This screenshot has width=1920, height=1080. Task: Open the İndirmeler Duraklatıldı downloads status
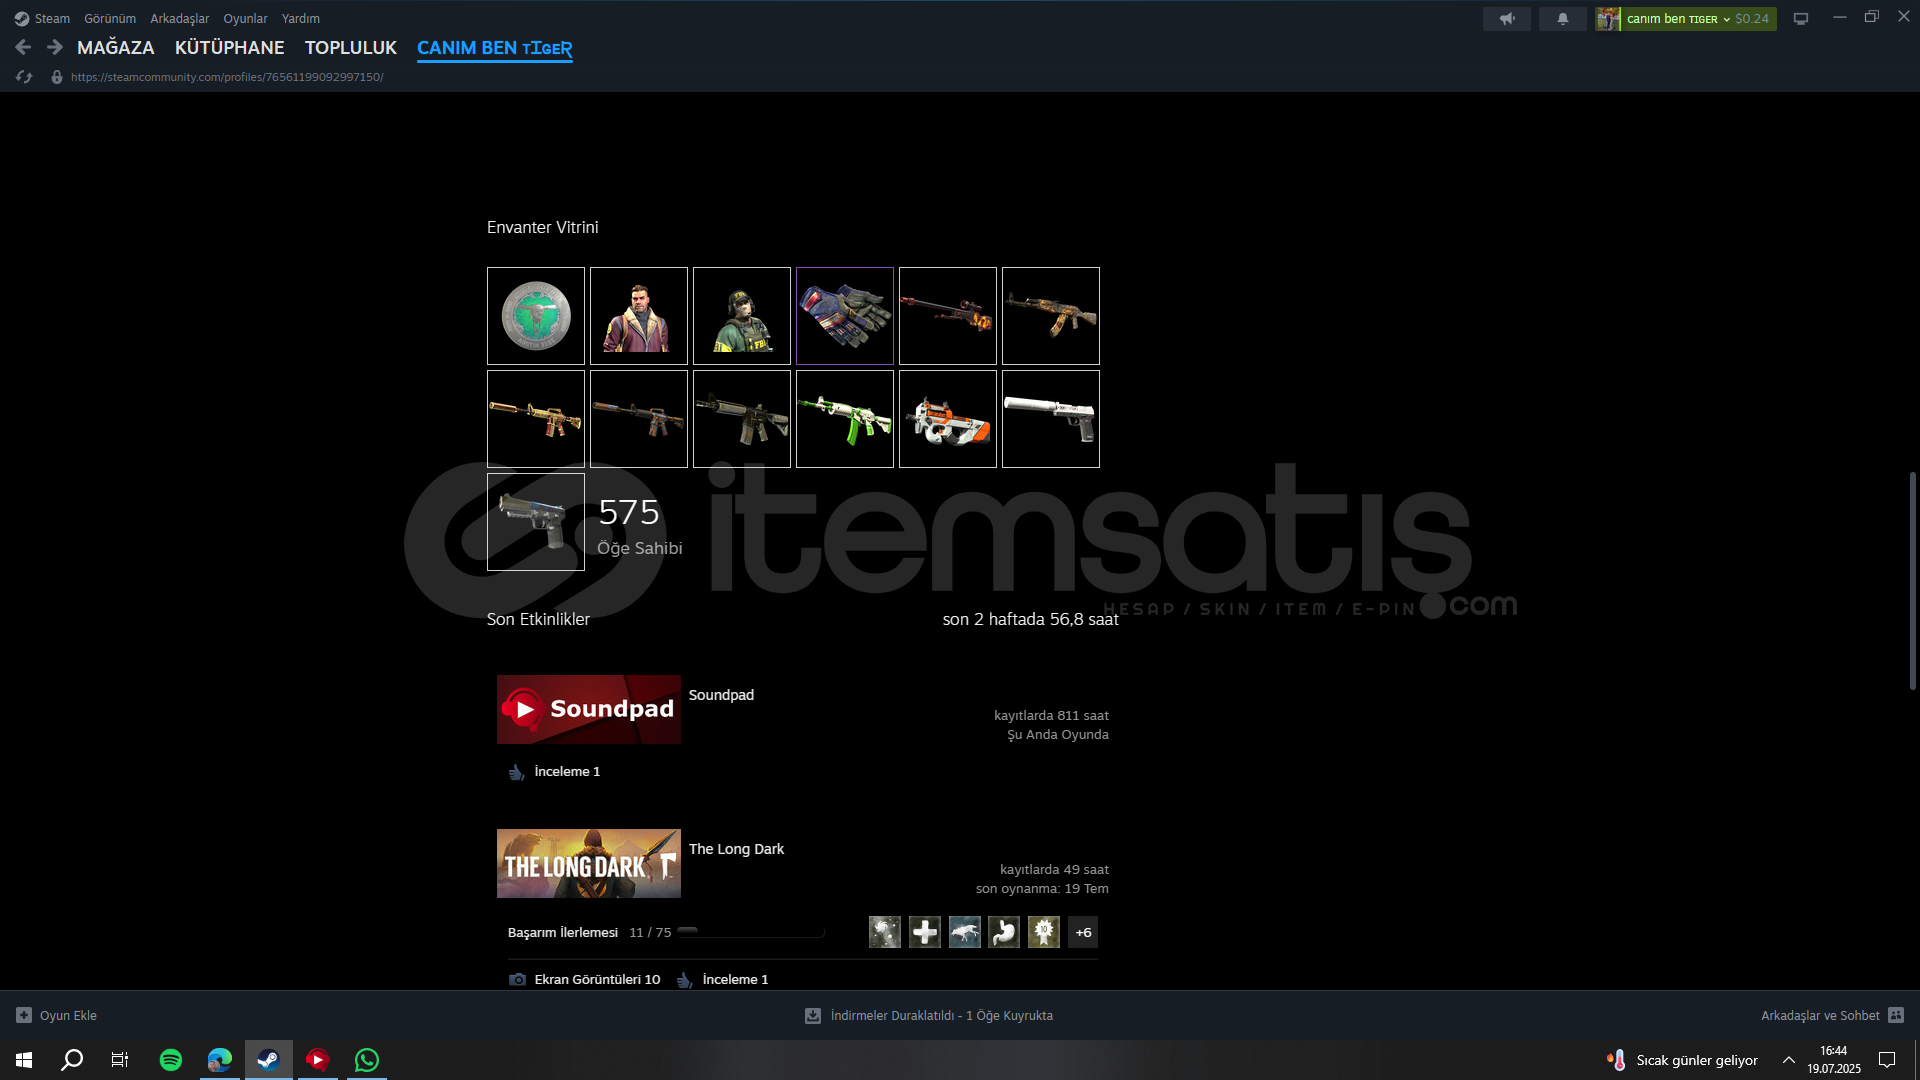tap(929, 1015)
